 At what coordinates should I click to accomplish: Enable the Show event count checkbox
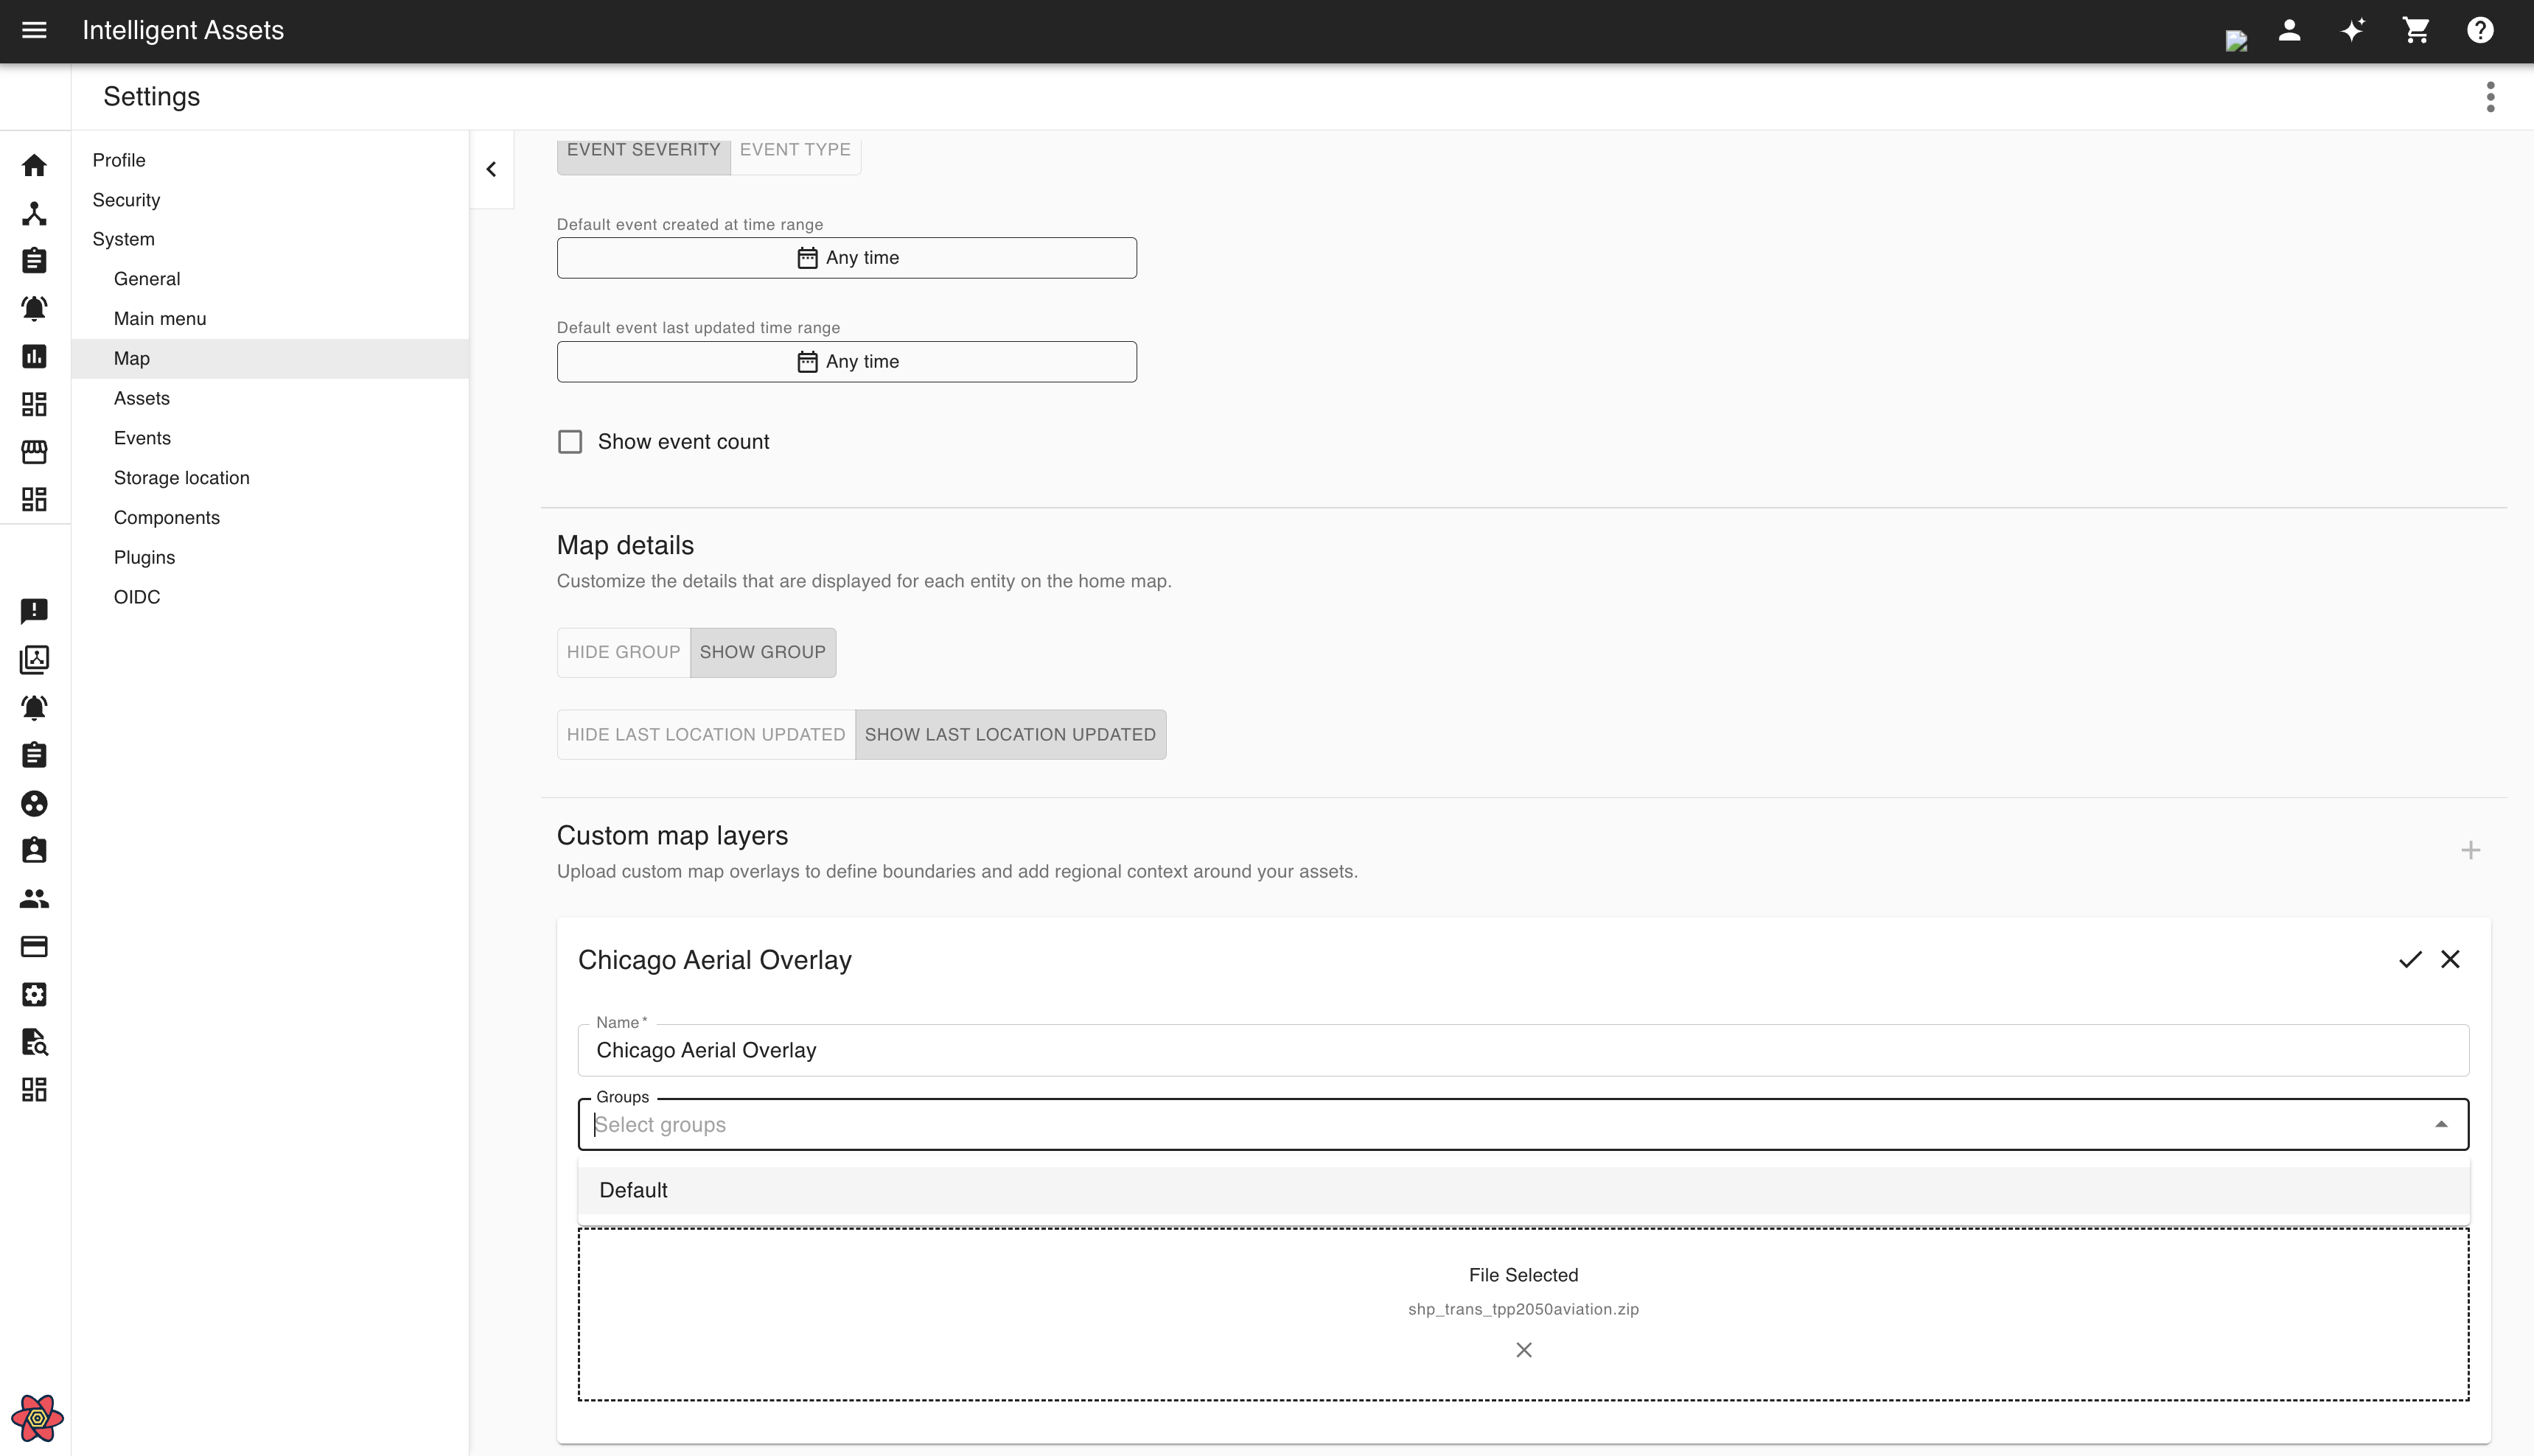coord(570,442)
